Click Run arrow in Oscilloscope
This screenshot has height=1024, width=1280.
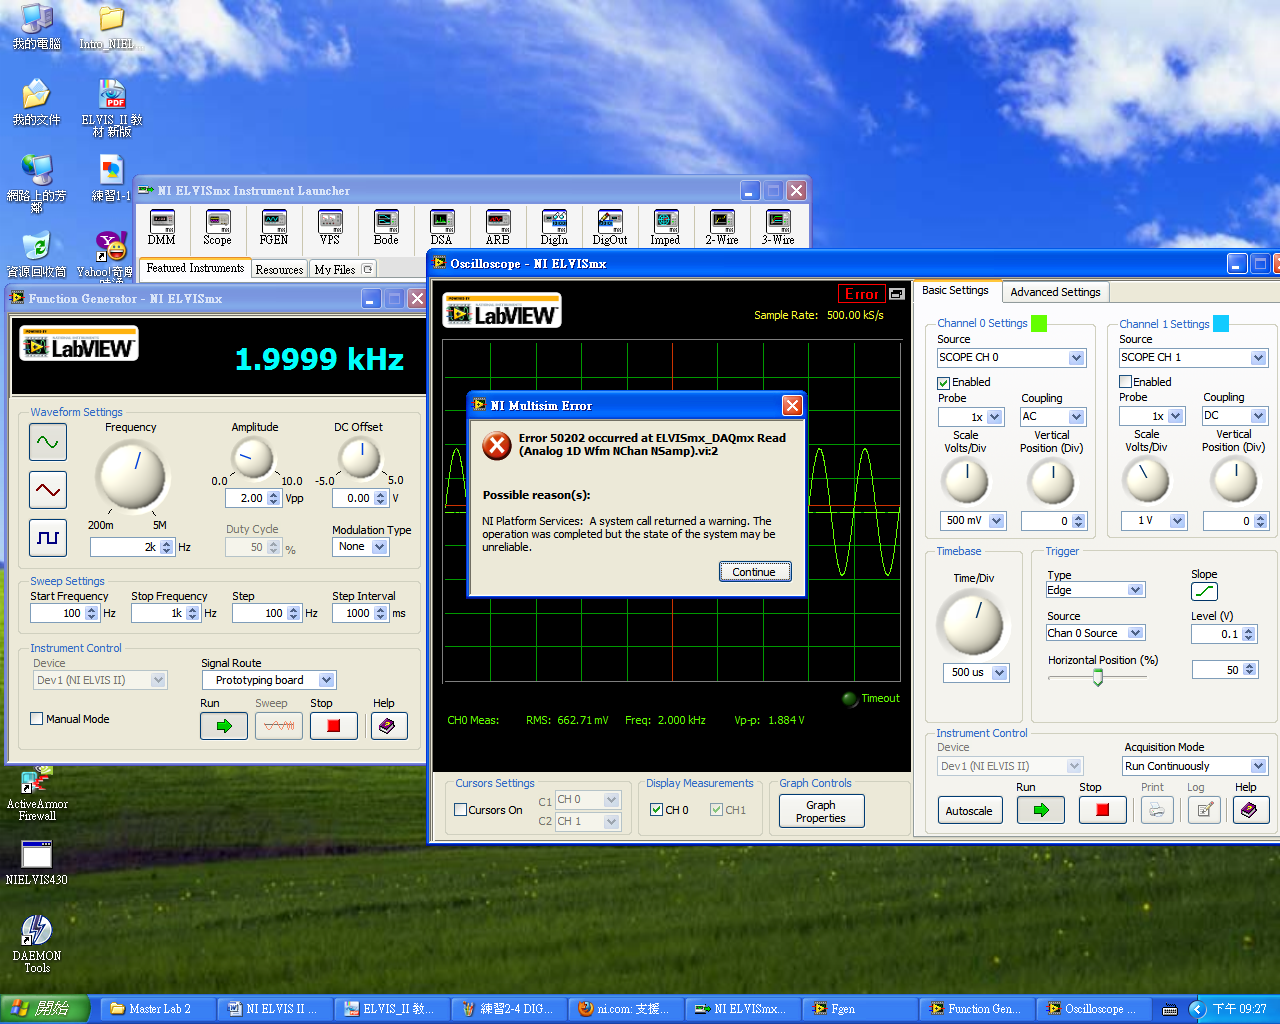(1041, 810)
